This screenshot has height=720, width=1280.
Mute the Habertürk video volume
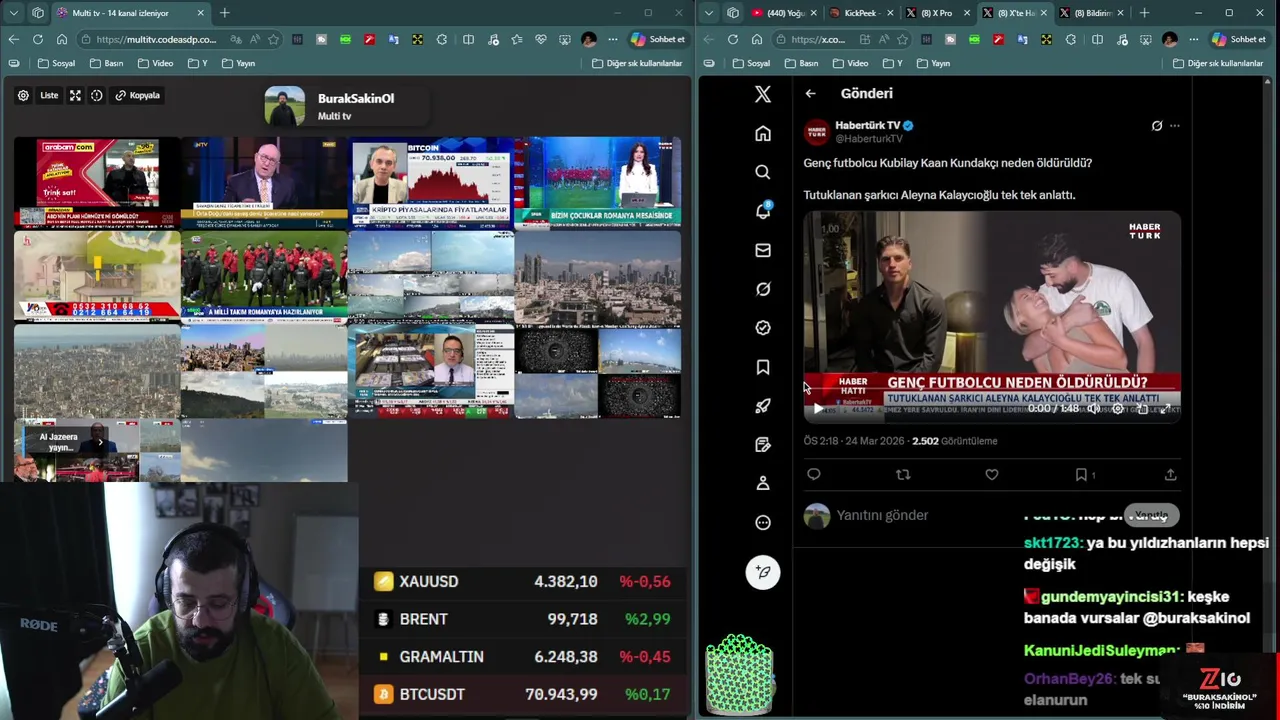click(x=1094, y=408)
